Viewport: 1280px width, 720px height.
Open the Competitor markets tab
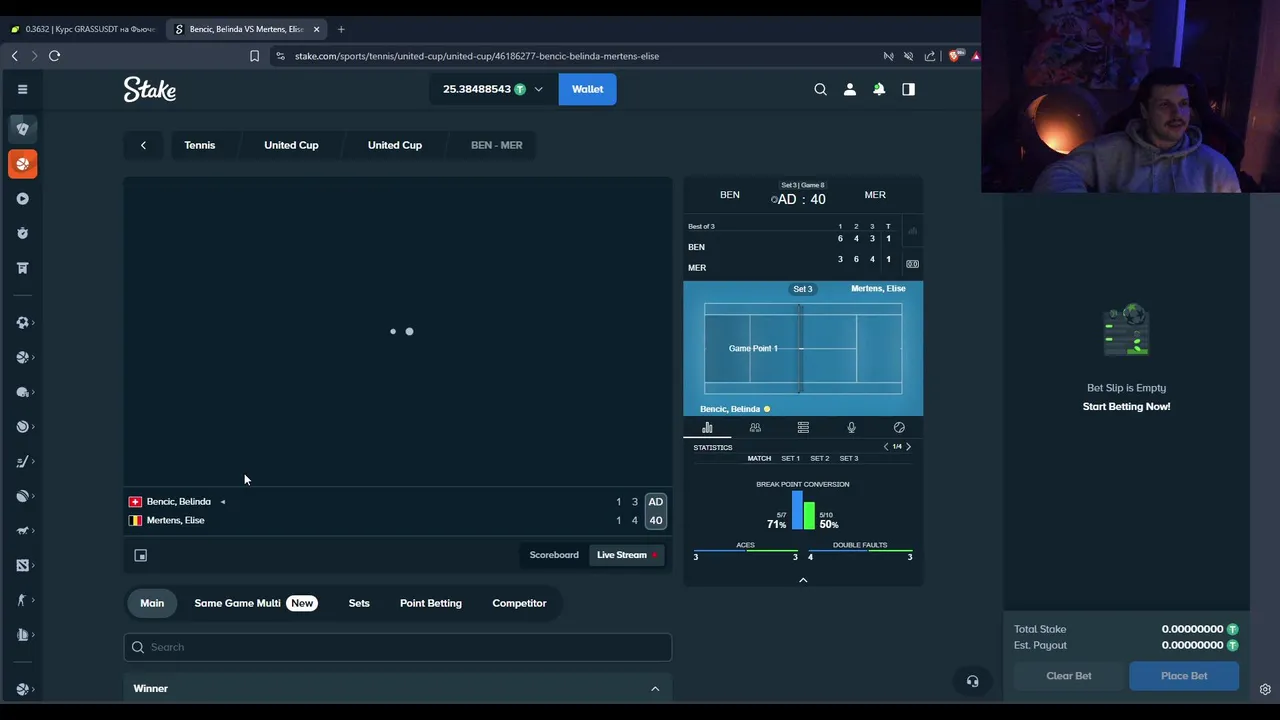point(519,603)
